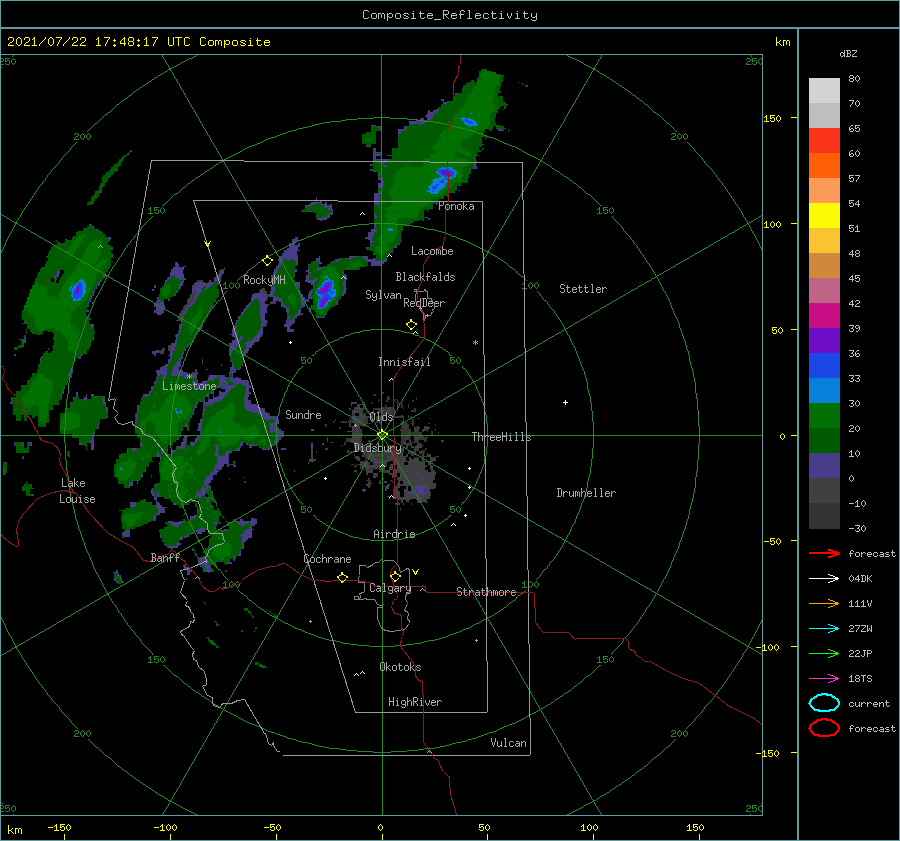This screenshot has height=841, width=900.
Task: Click the Olds city label
Action: tap(381, 417)
